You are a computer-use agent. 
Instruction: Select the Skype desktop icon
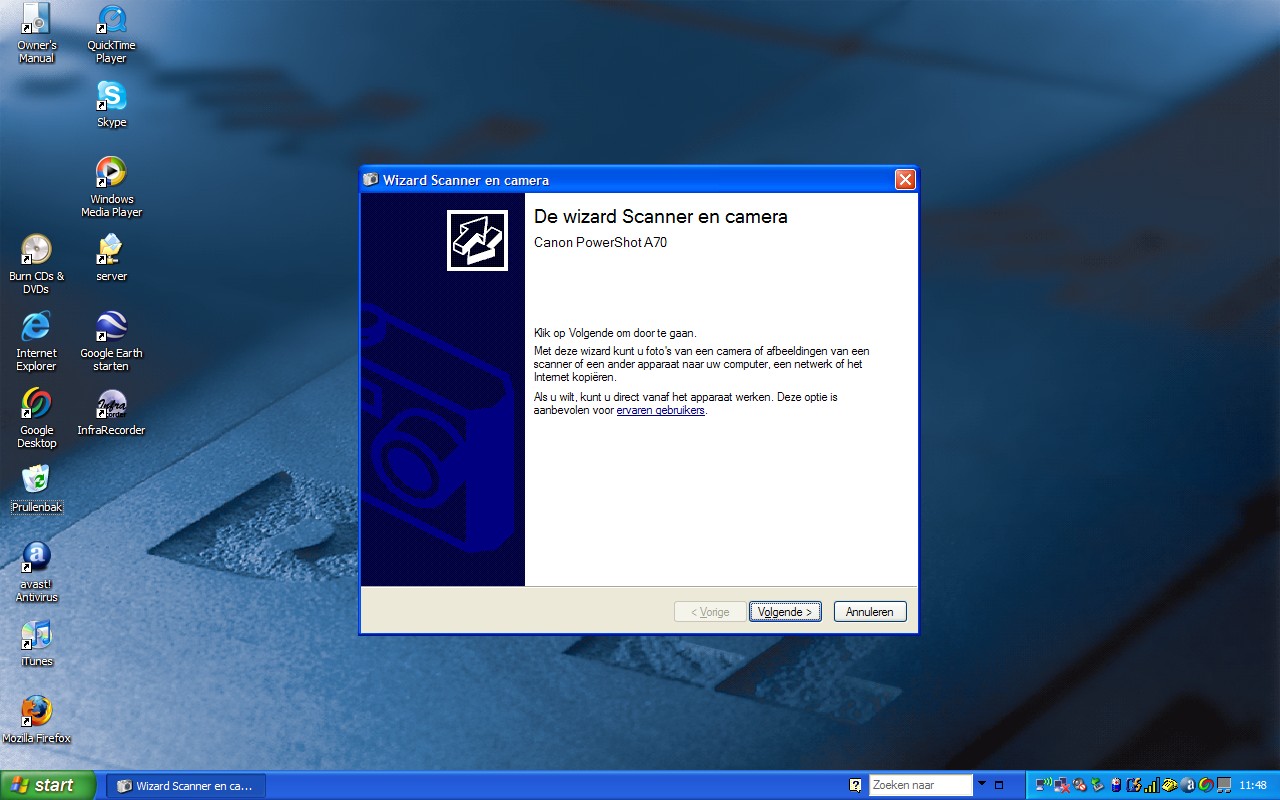[111, 104]
